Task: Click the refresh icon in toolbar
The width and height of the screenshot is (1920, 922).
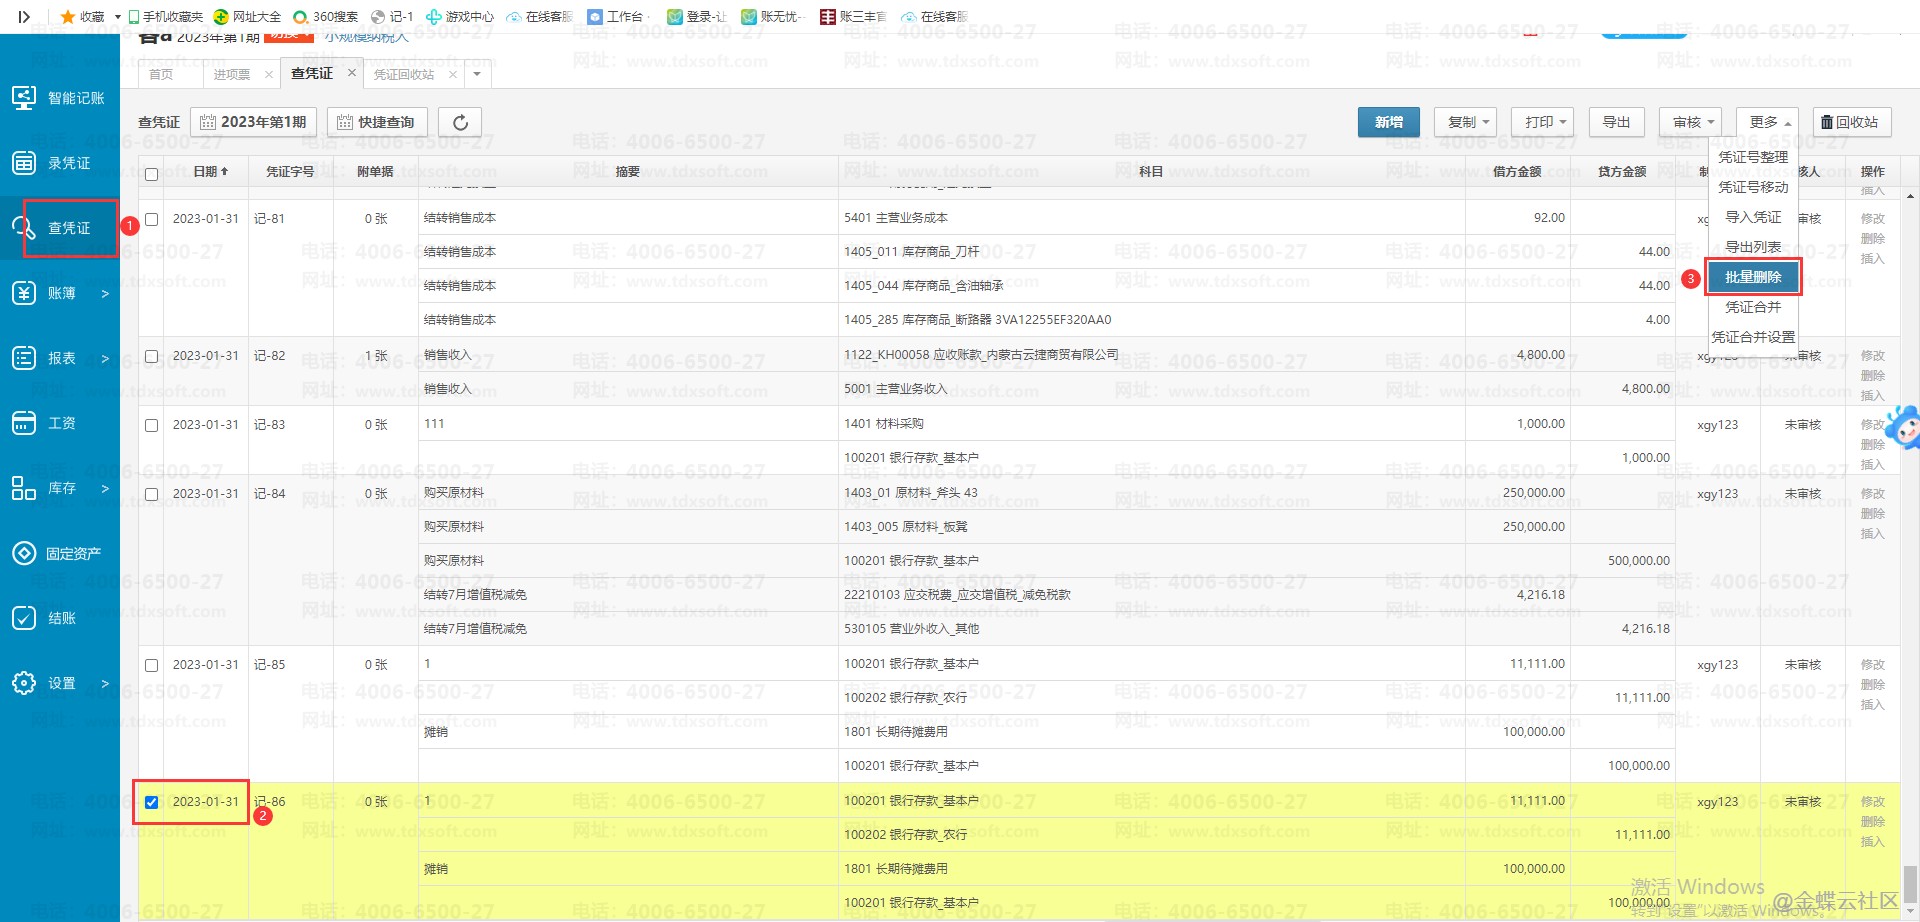Action: click(x=460, y=122)
